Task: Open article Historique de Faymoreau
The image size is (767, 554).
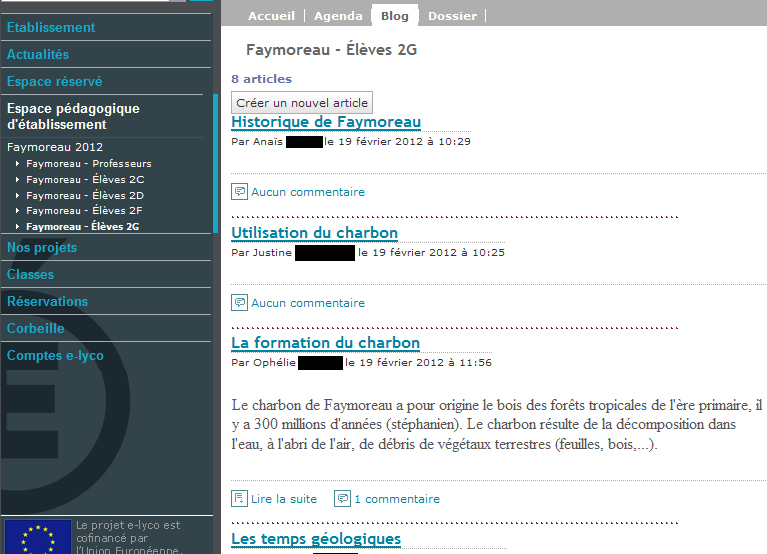Action: [325, 122]
